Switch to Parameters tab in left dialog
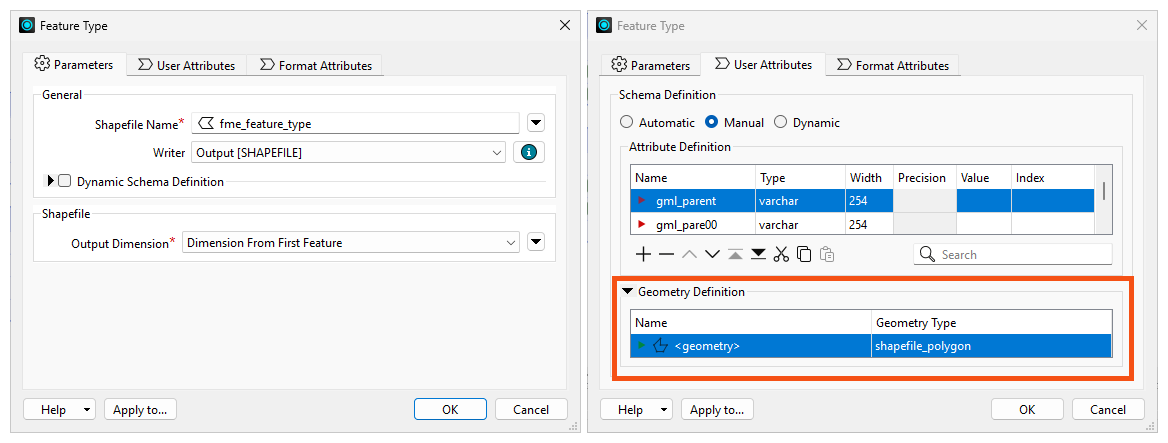Viewport: 1168px width, 443px height. click(74, 64)
